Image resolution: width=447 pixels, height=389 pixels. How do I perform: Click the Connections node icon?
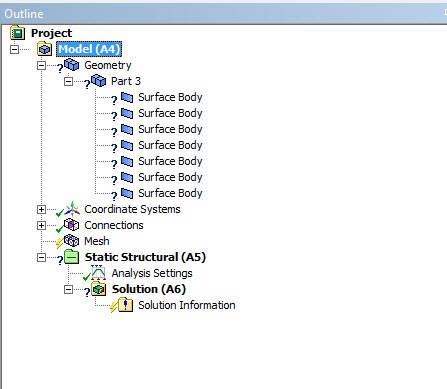(x=71, y=225)
